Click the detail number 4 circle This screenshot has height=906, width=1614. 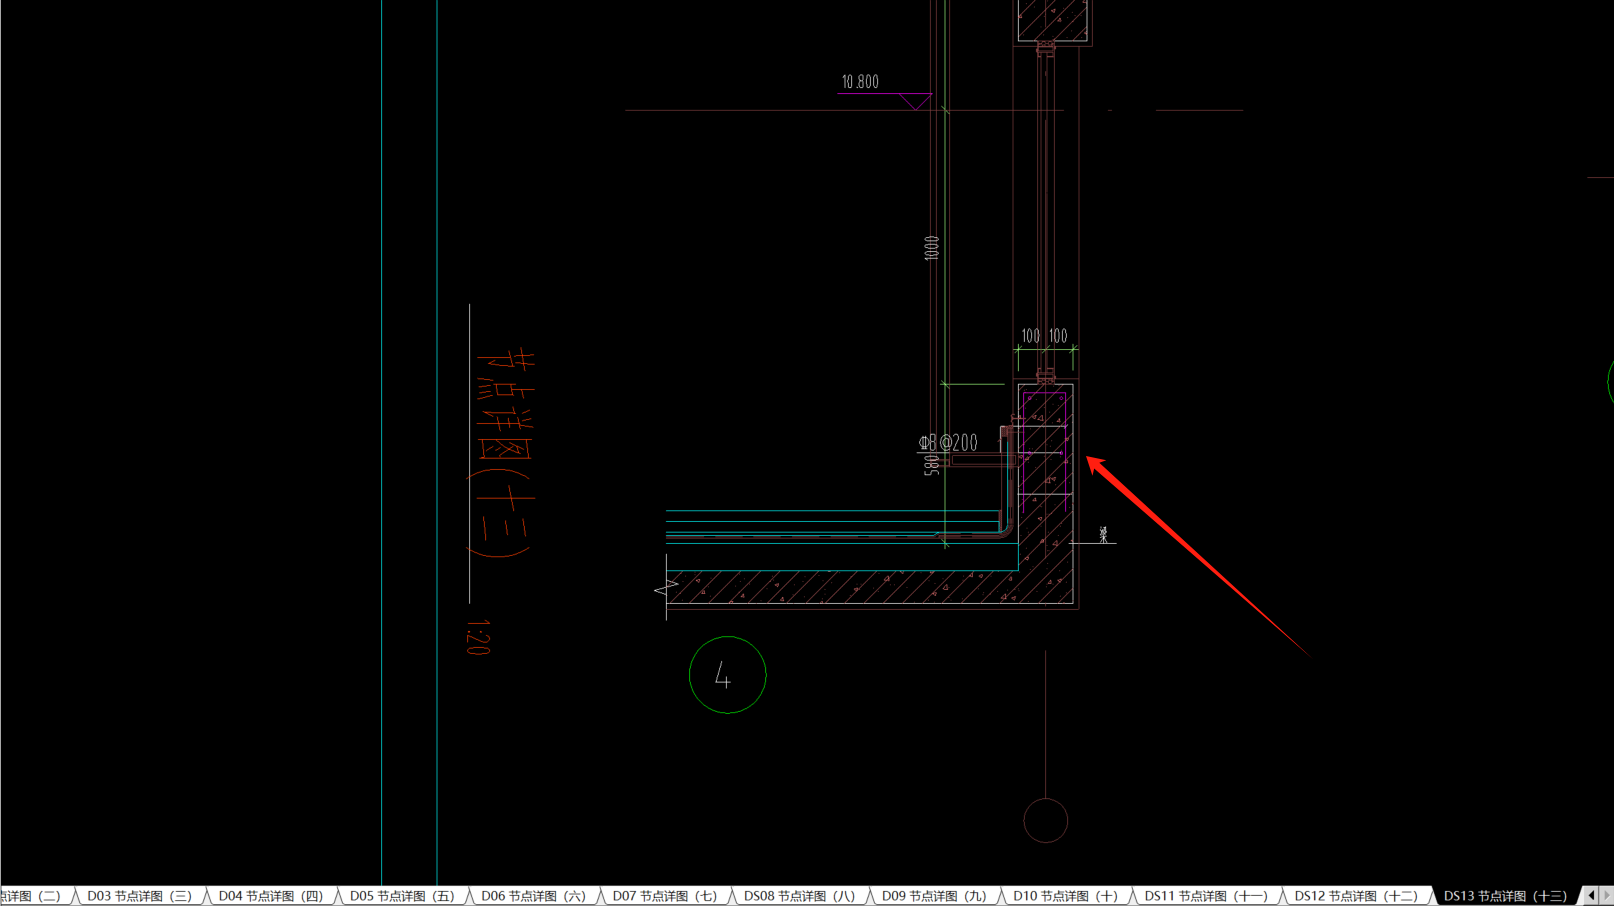pos(728,675)
